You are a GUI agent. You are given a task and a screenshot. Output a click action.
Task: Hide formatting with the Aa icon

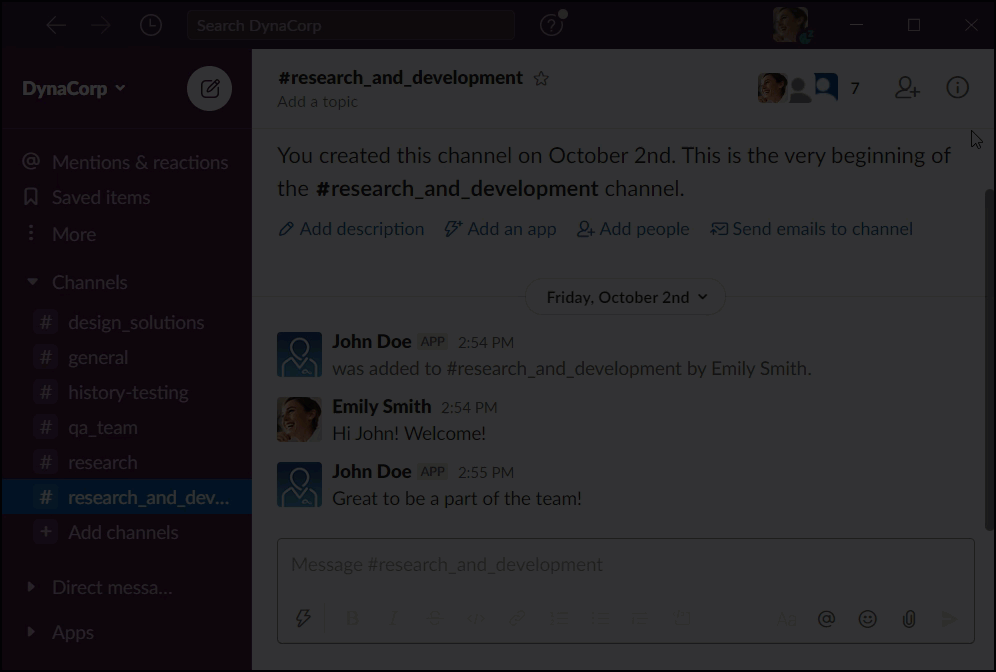click(x=786, y=619)
